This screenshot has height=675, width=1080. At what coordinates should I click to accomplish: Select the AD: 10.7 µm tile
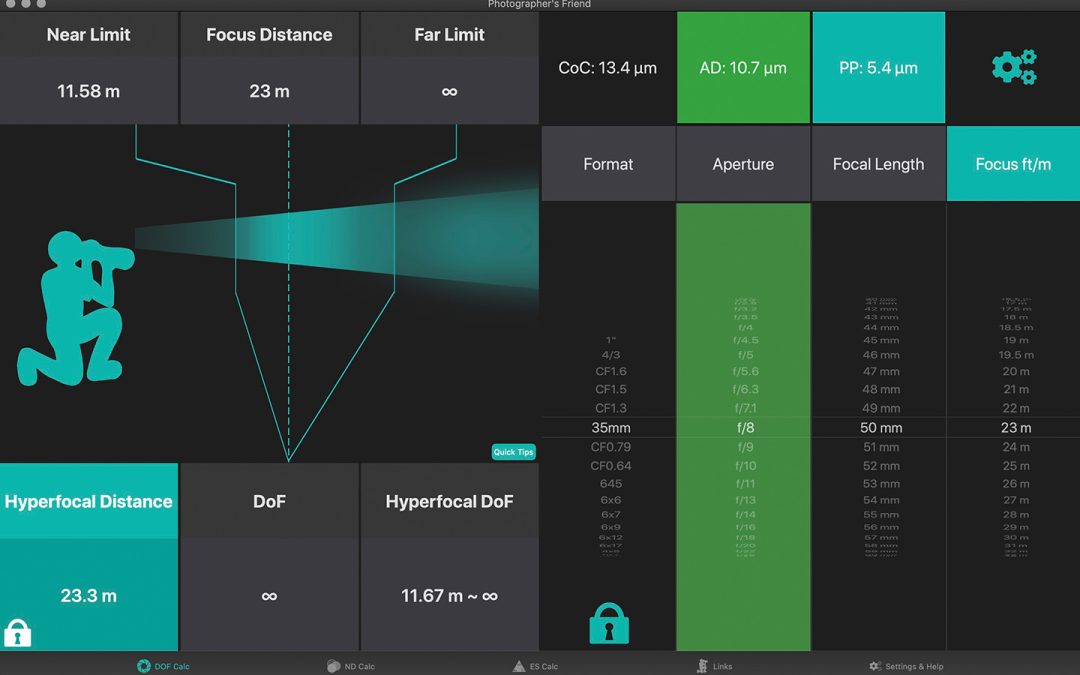tap(743, 68)
